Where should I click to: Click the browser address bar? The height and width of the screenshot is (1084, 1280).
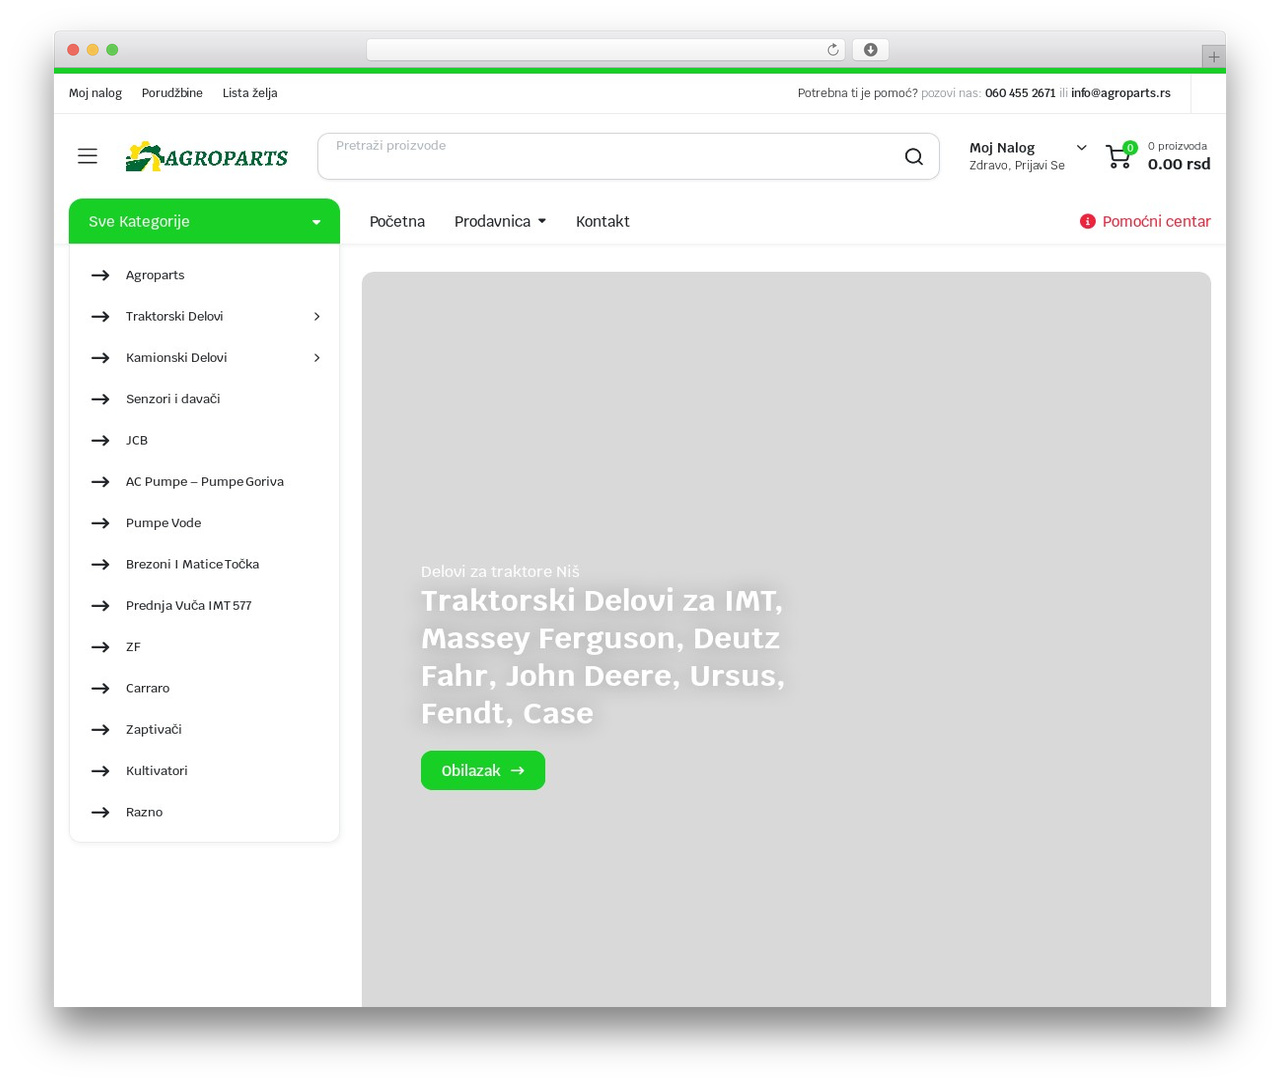coord(606,50)
